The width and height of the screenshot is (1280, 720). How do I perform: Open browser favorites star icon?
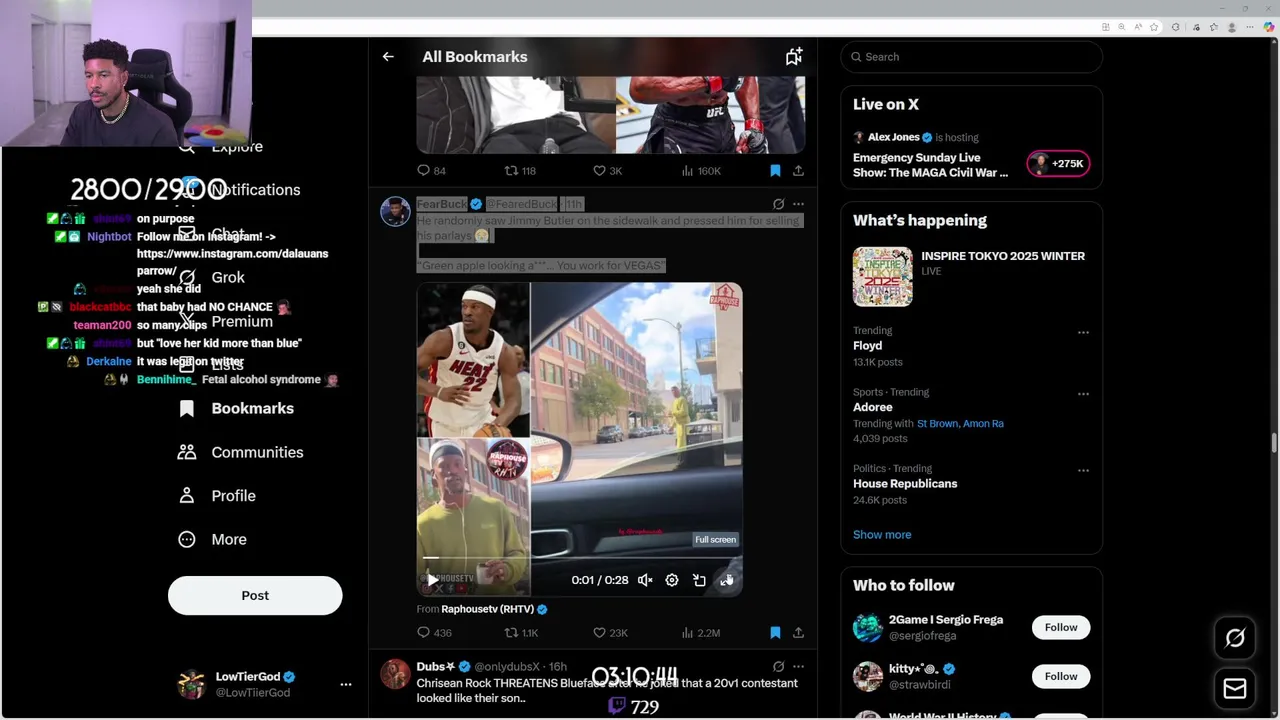pos(1154,27)
